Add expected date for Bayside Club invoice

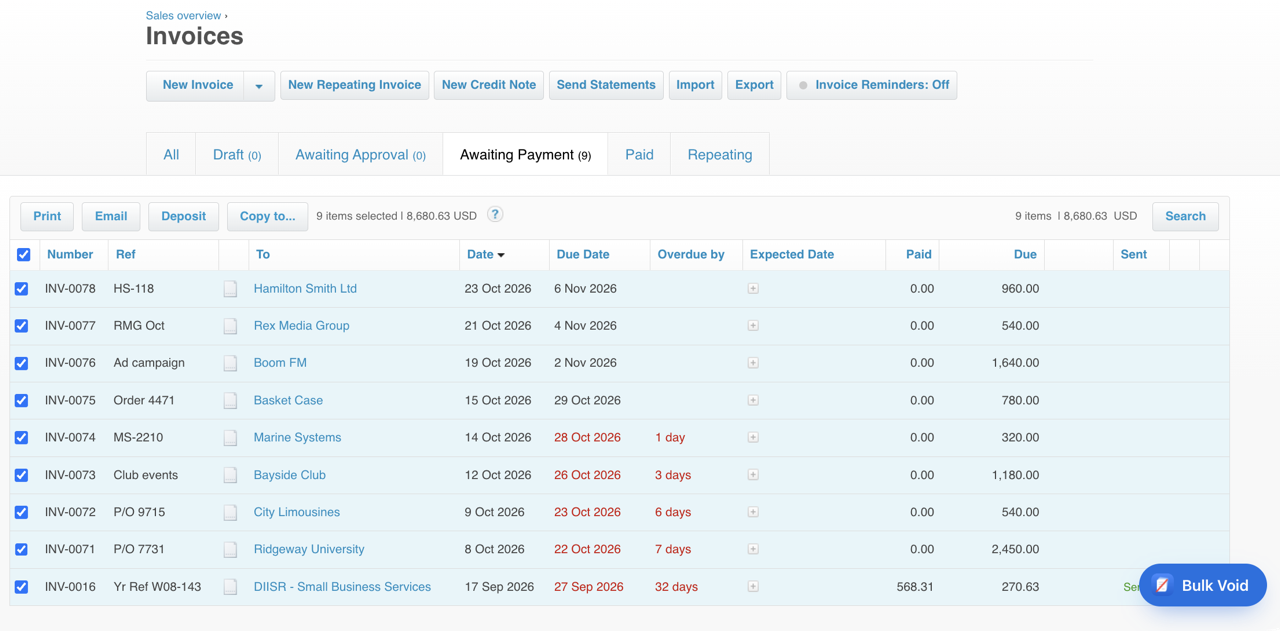(x=753, y=475)
